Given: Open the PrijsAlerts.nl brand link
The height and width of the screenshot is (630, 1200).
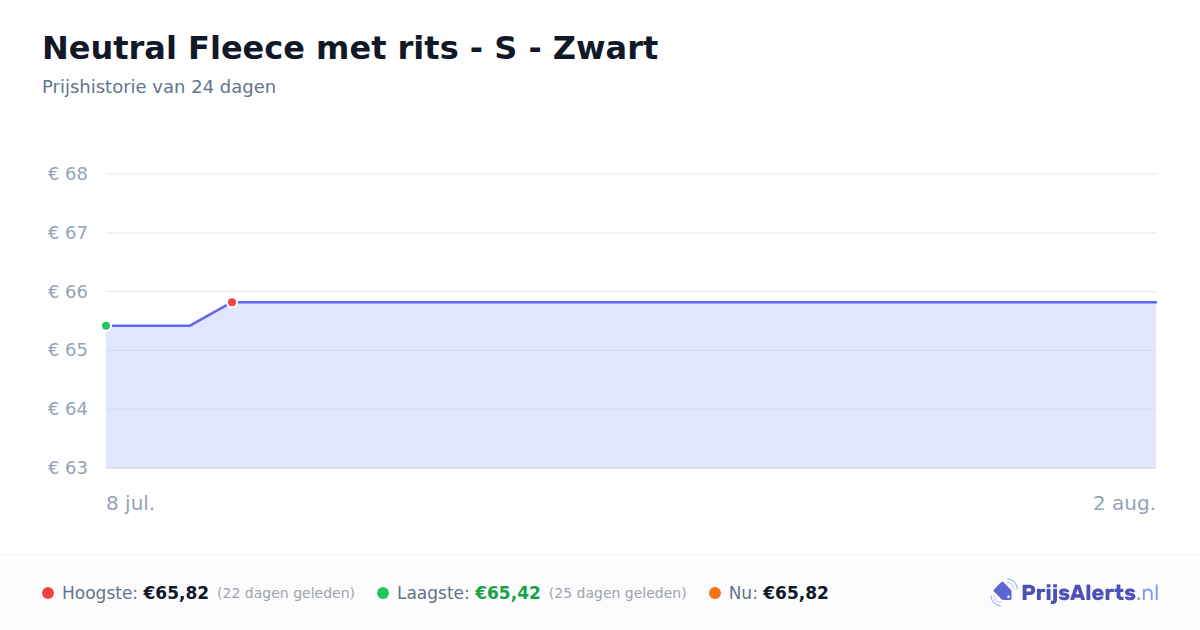Looking at the screenshot, I should pyautogui.click(x=1075, y=593).
